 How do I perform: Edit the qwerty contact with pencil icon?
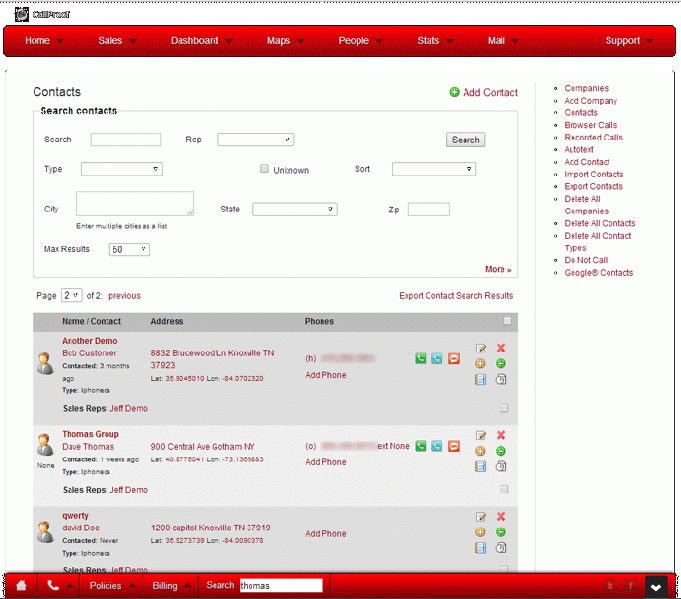click(x=480, y=516)
